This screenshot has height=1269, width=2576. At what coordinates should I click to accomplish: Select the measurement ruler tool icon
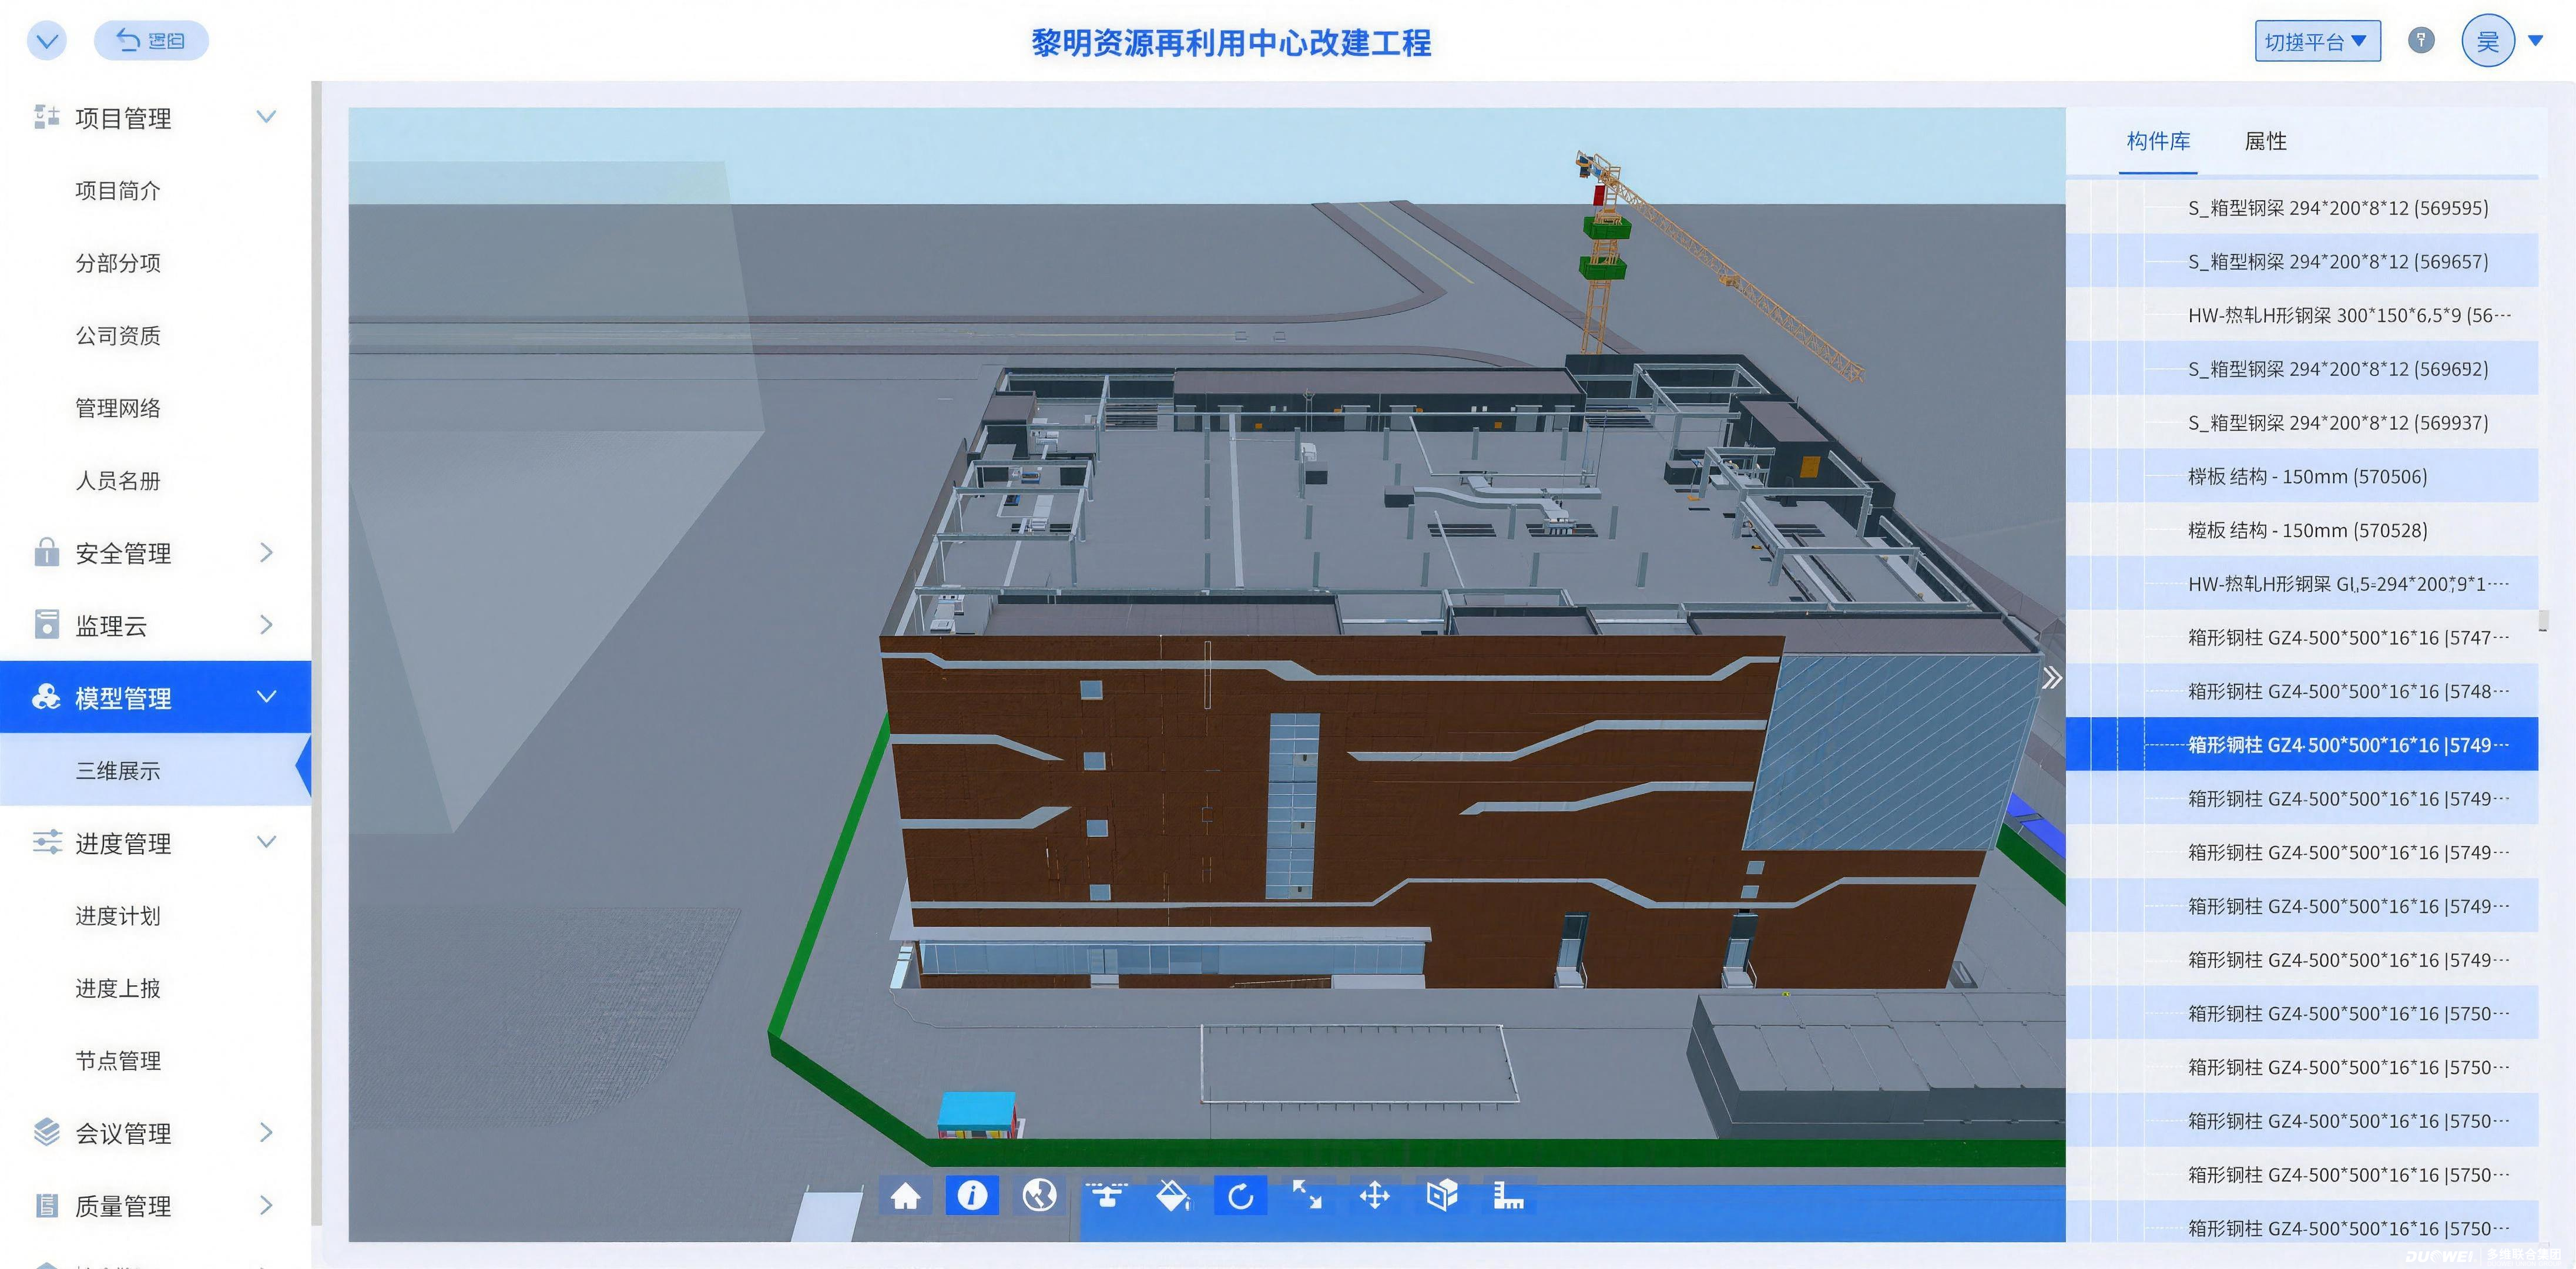1508,1196
